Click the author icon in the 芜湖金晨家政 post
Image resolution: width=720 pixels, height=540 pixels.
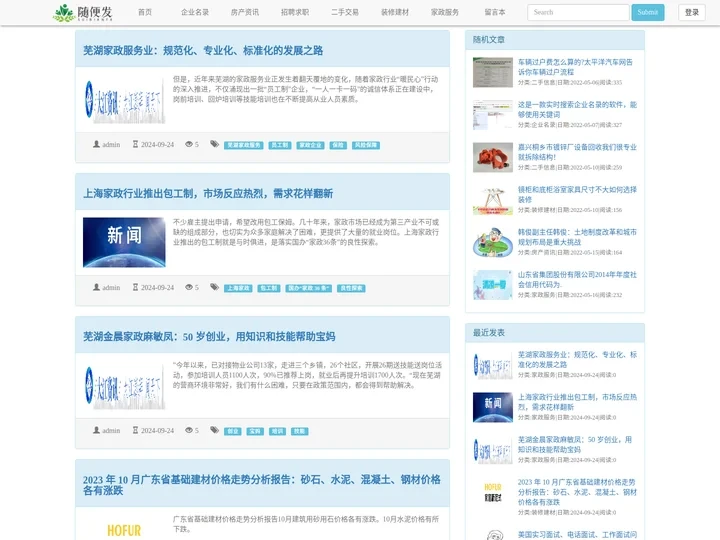96,430
